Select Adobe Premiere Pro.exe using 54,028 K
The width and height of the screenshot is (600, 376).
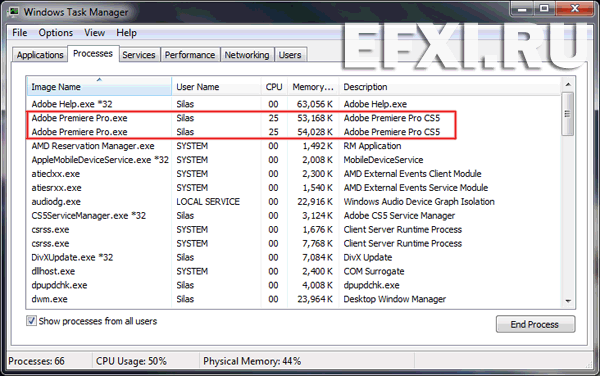(293, 132)
